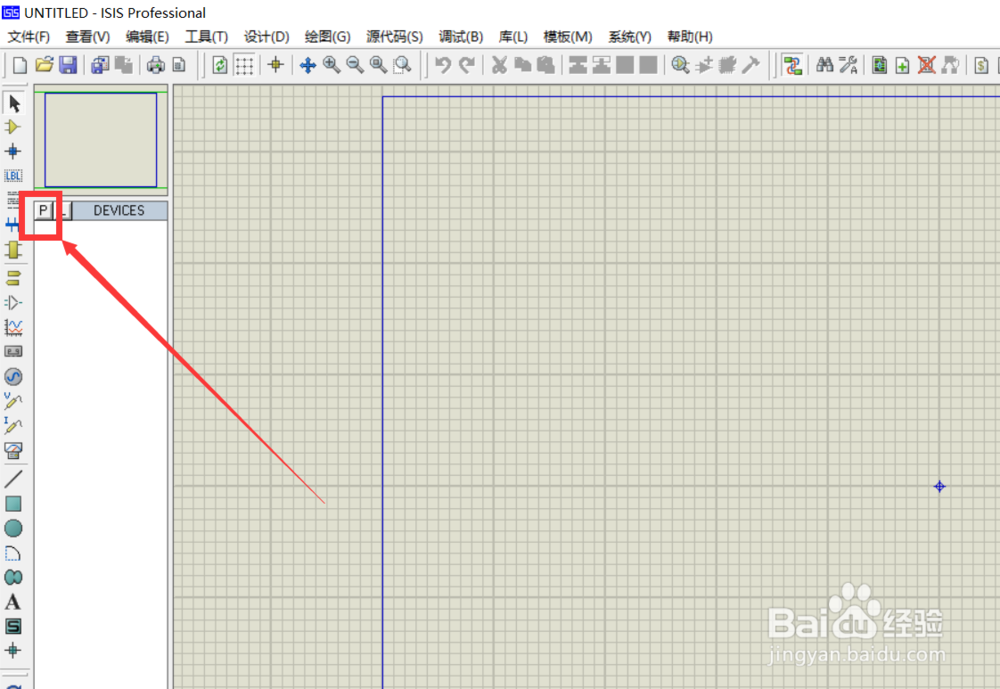The image size is (1000, 689).
Task: Open the Packaging Tool
Action: [728, 65]
